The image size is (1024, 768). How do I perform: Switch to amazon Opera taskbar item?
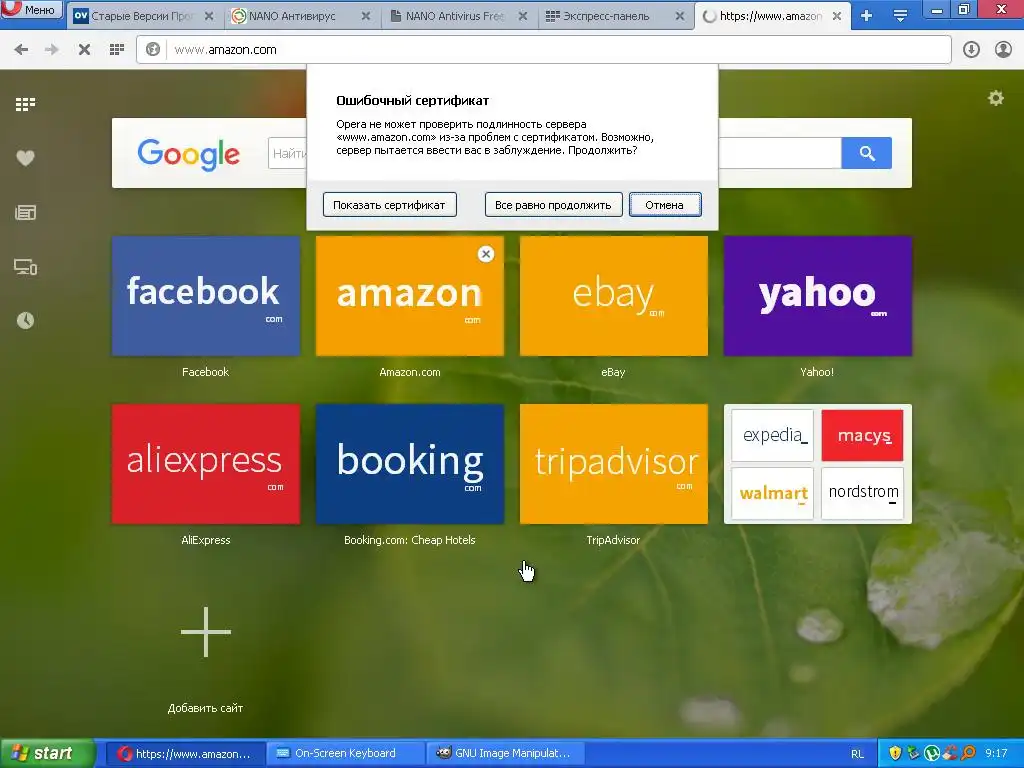(184, 754)
